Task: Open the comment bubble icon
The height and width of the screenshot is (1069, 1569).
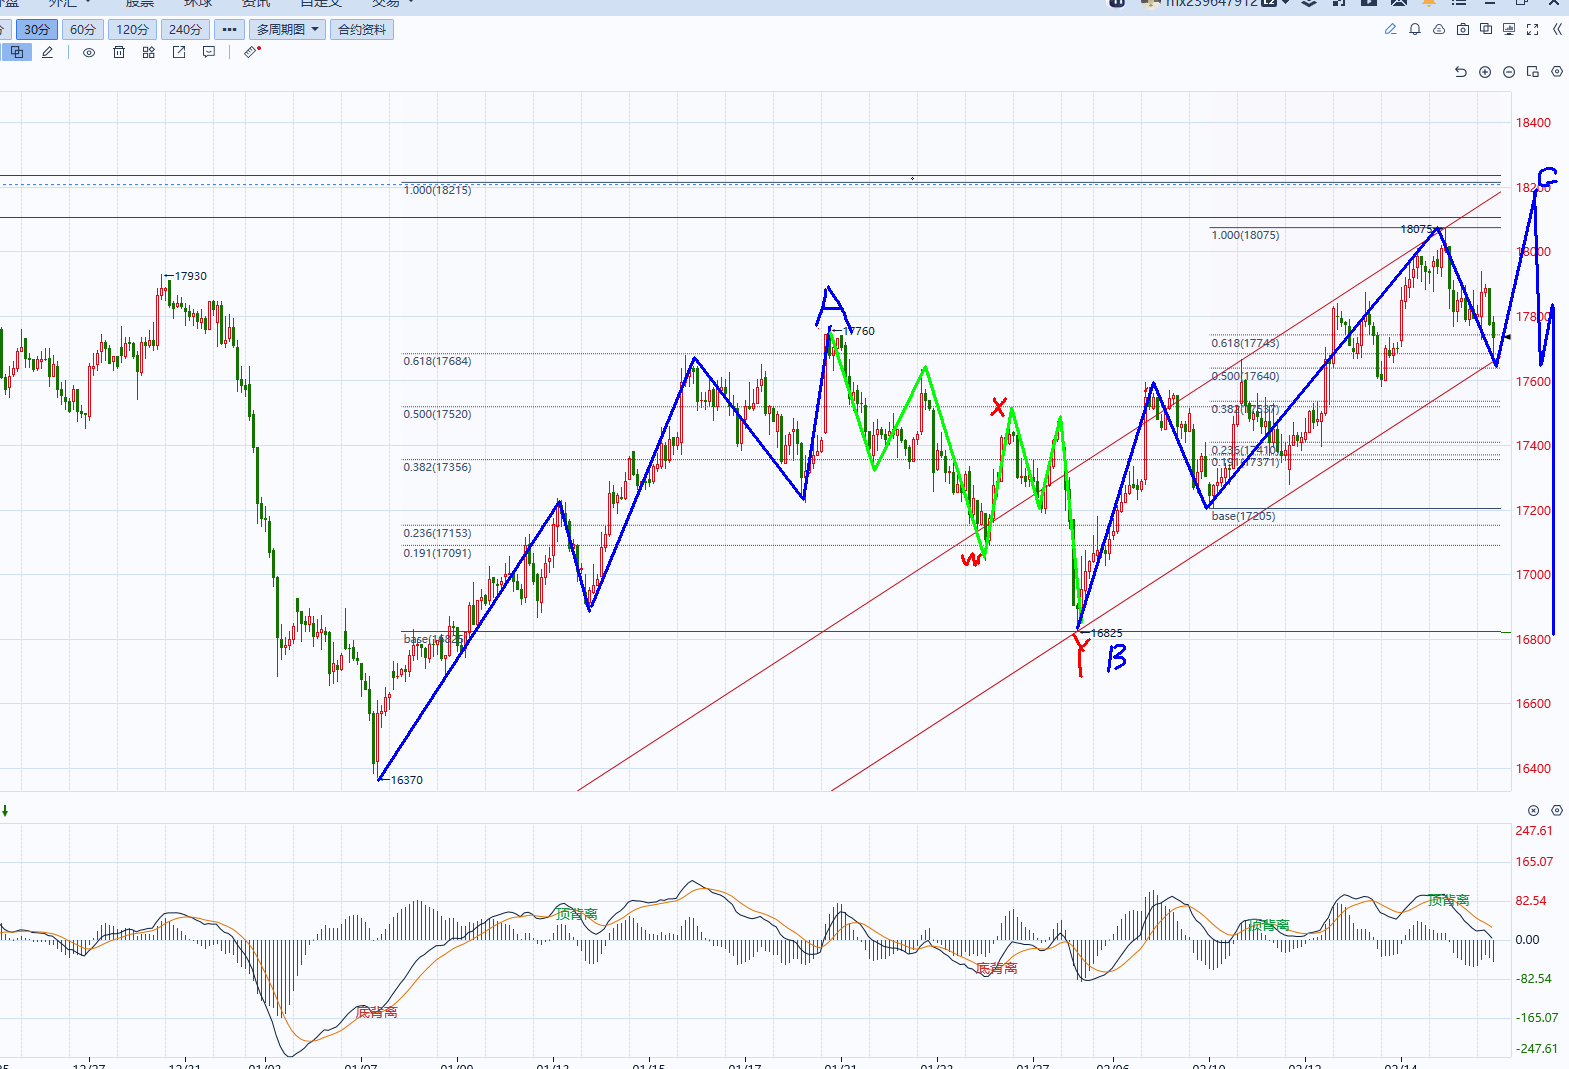Action: (x=209, y=52)
